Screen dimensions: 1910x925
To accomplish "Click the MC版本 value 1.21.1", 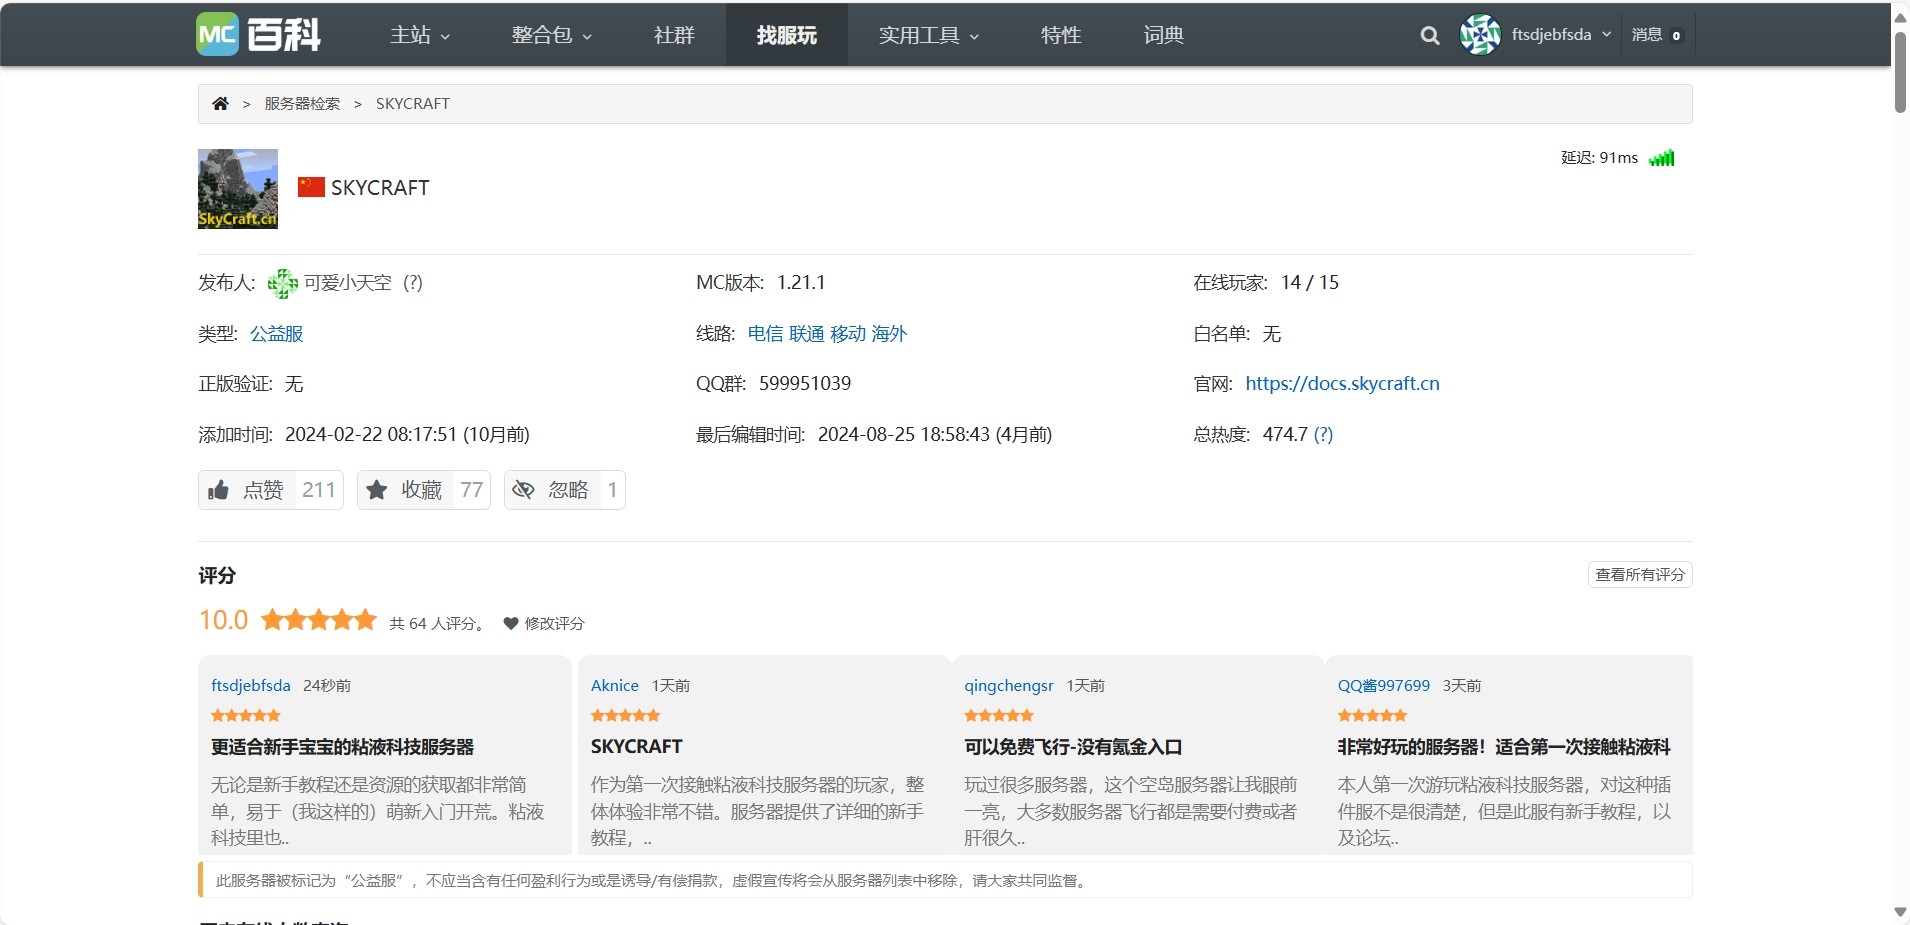I will click(x=801, y=283).
